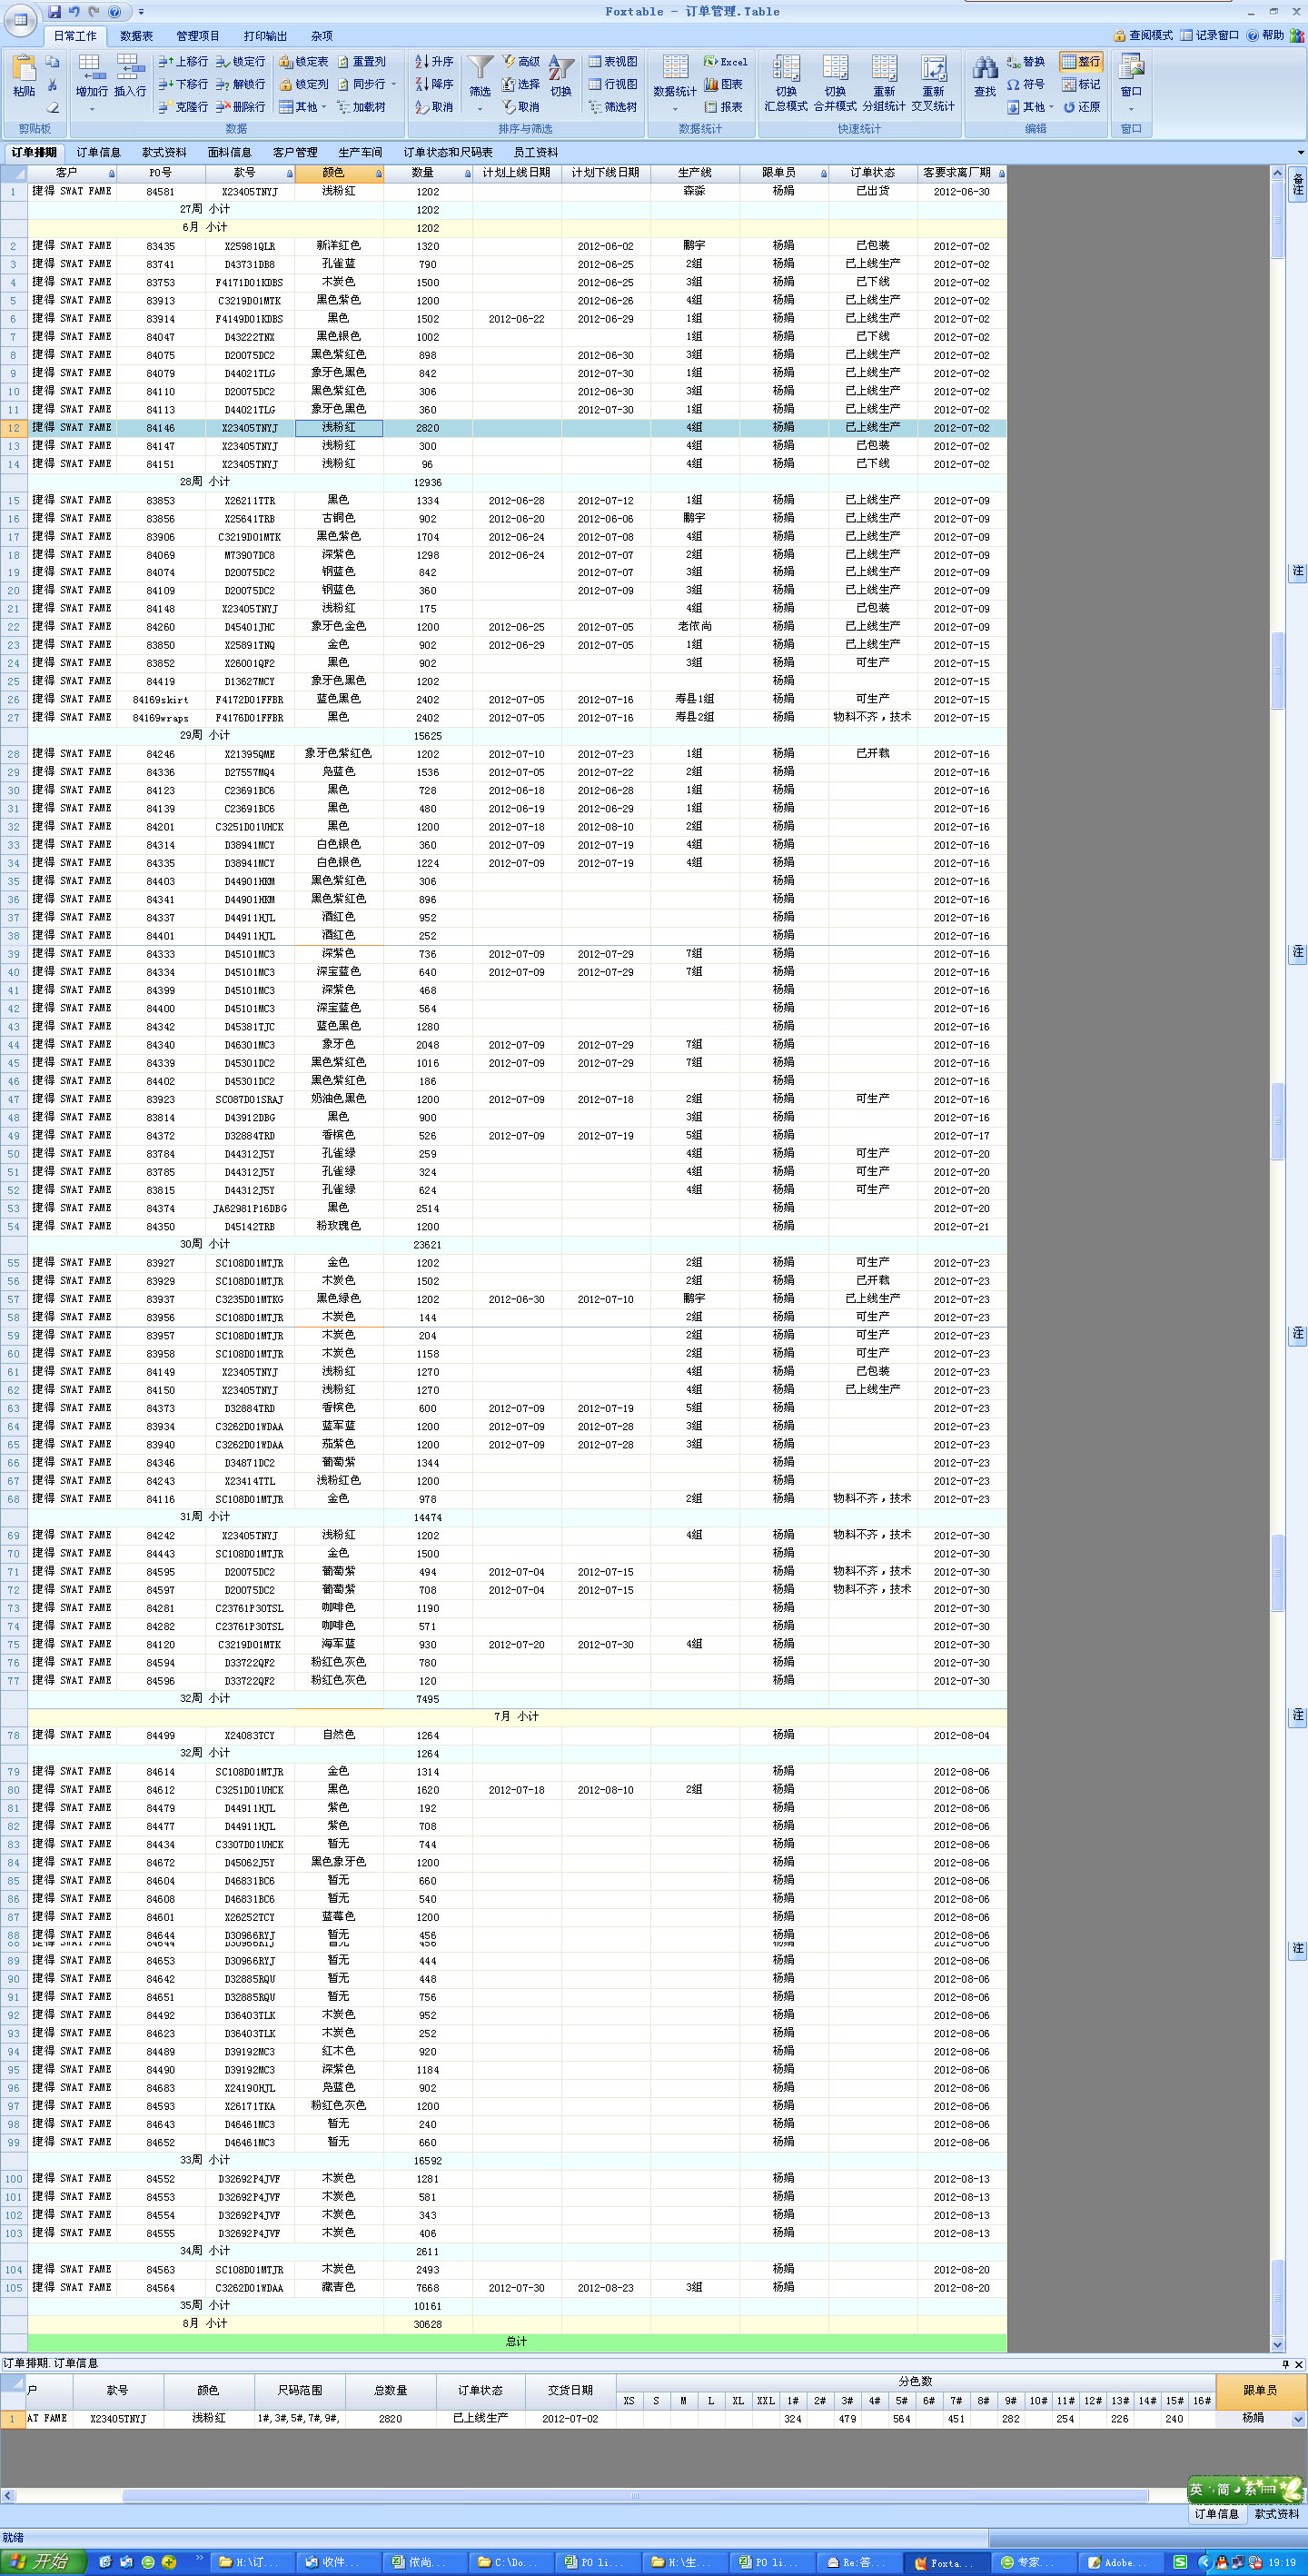Select the row header numbered 12
1308x2576 pixels.
[14, 428]
